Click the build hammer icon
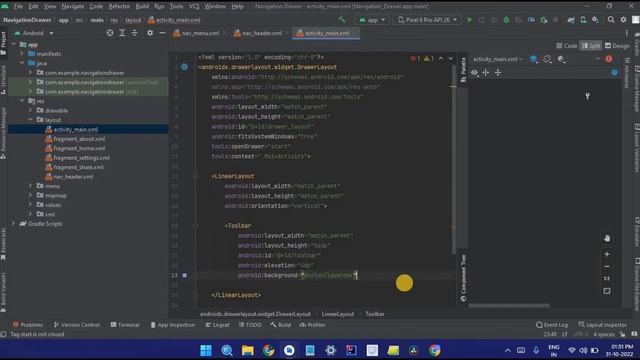The height and width of the screenshot is (360, 640). (342, 20)
